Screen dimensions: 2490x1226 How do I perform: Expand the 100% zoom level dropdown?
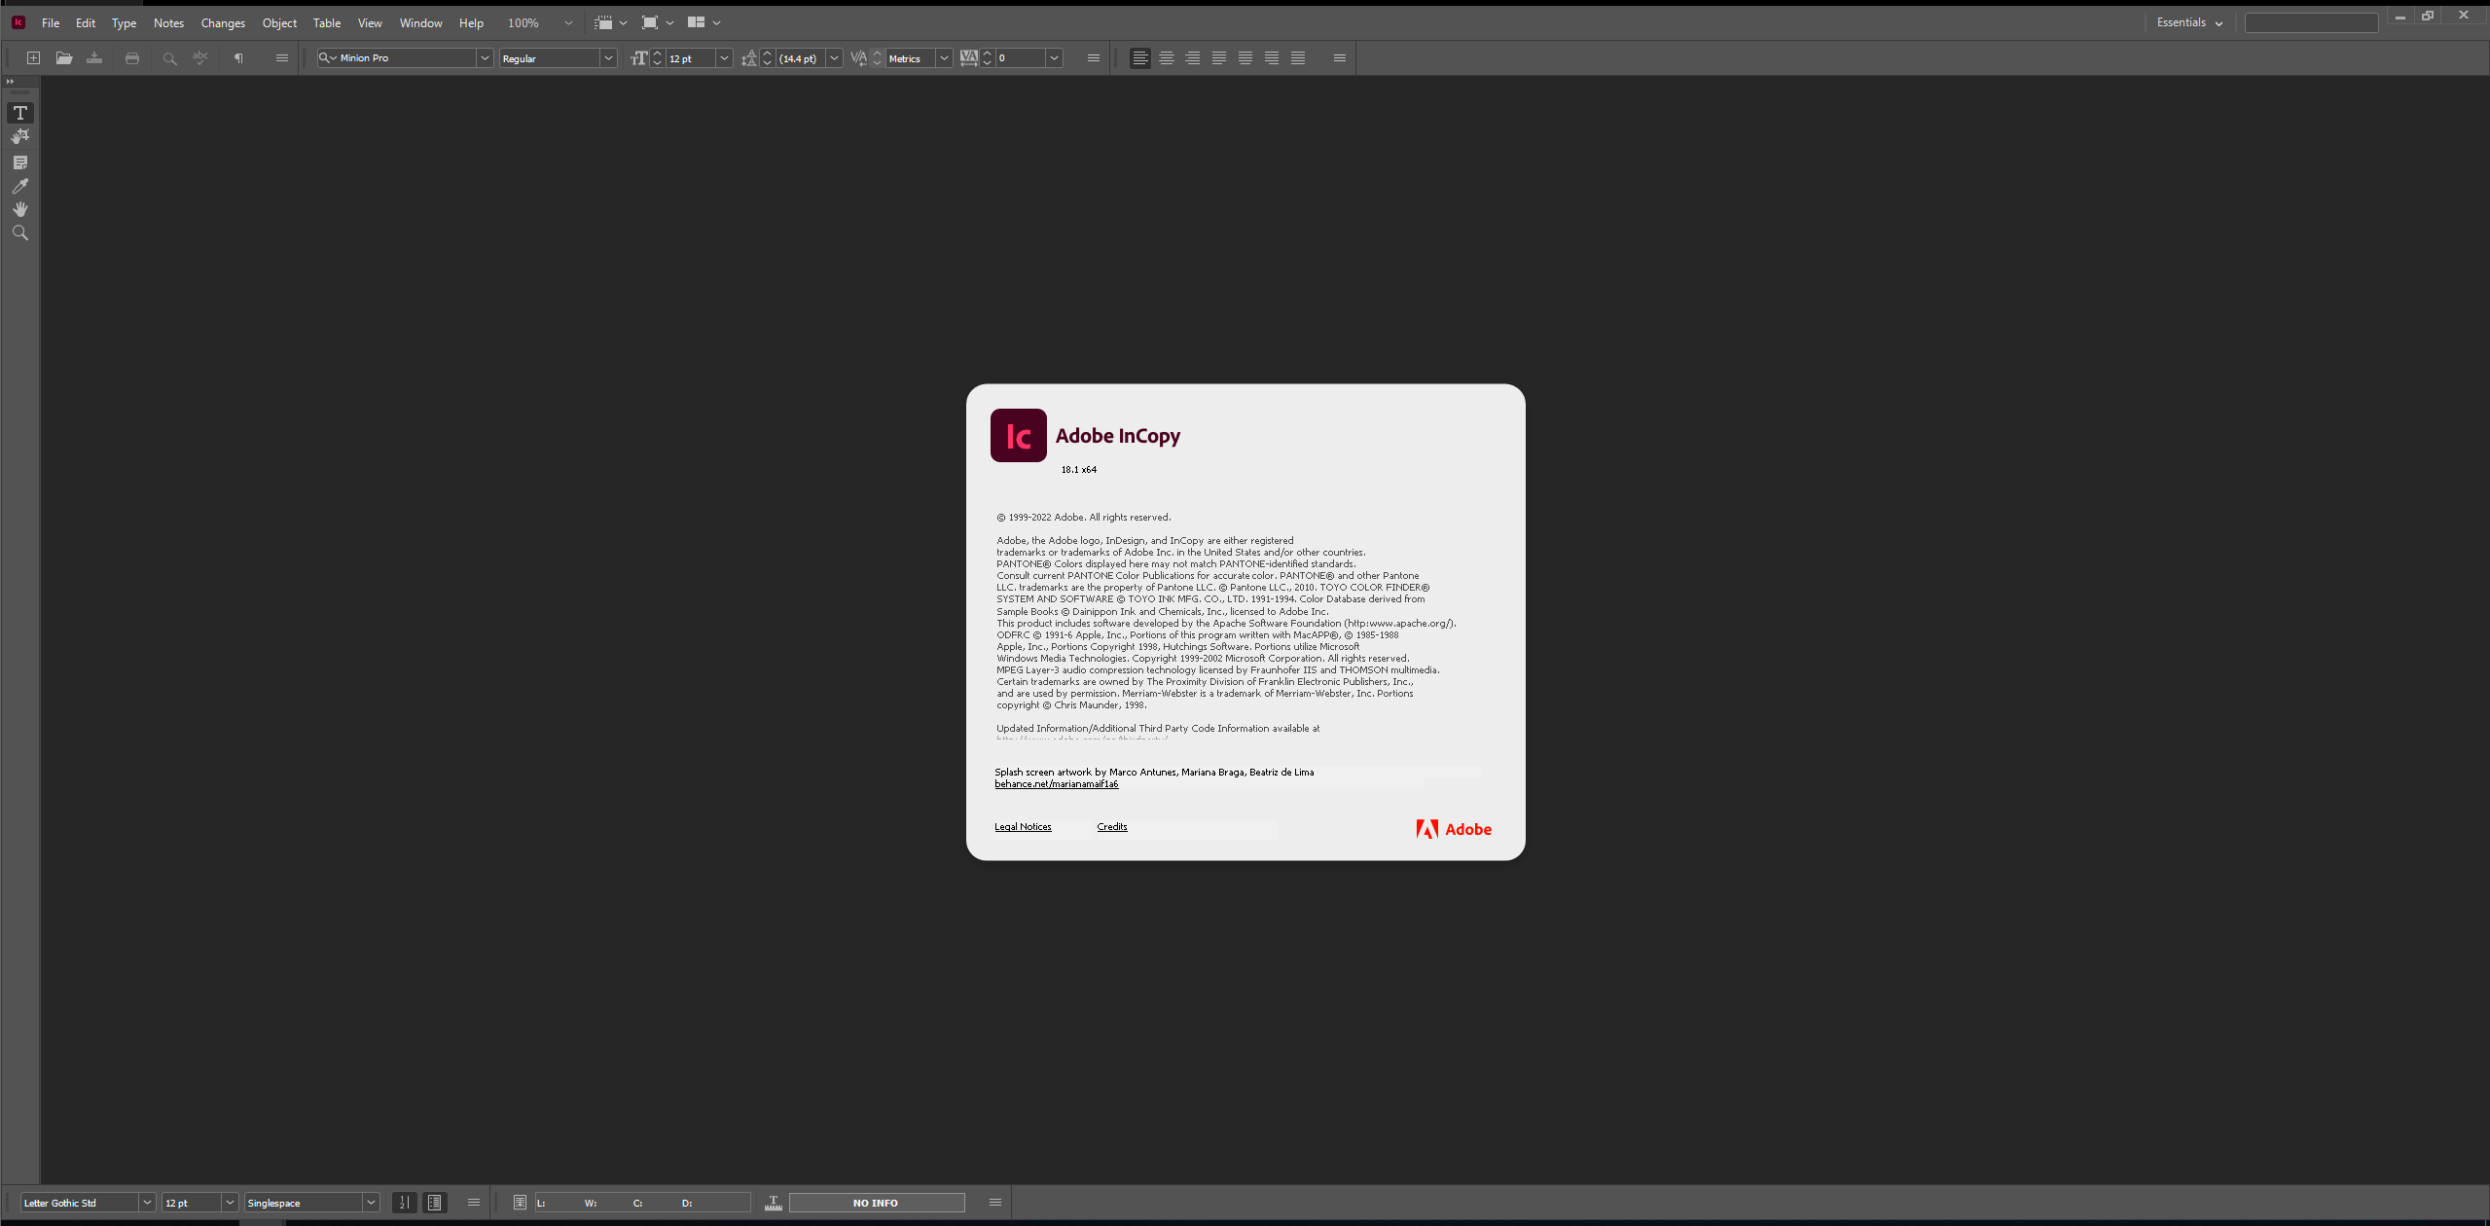click(x=568, y=22)
